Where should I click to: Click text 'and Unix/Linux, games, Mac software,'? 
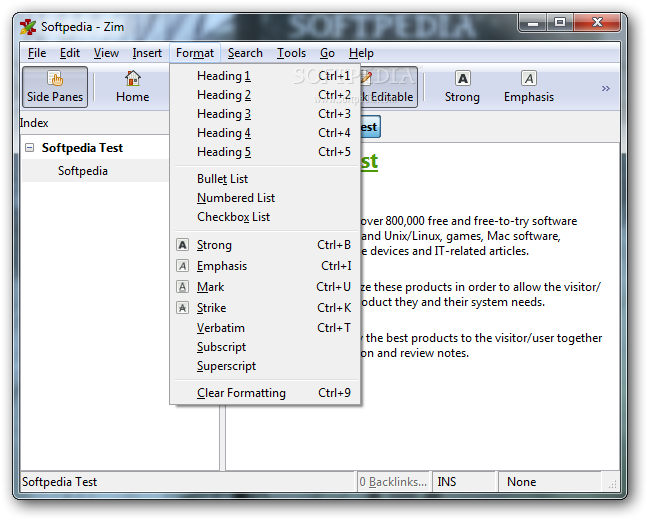click(x=461, y=236)
